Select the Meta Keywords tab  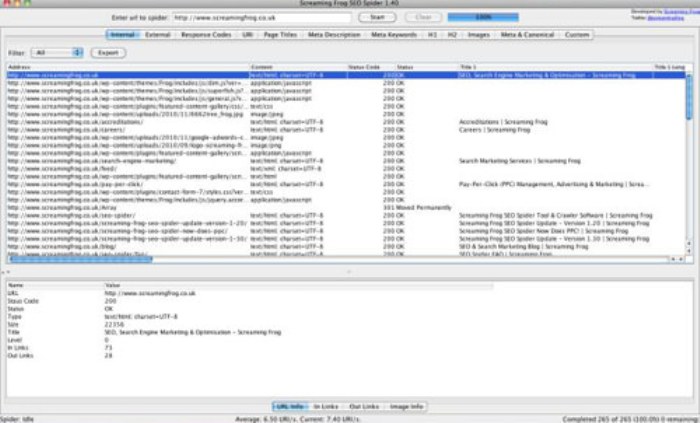[394, 35]
